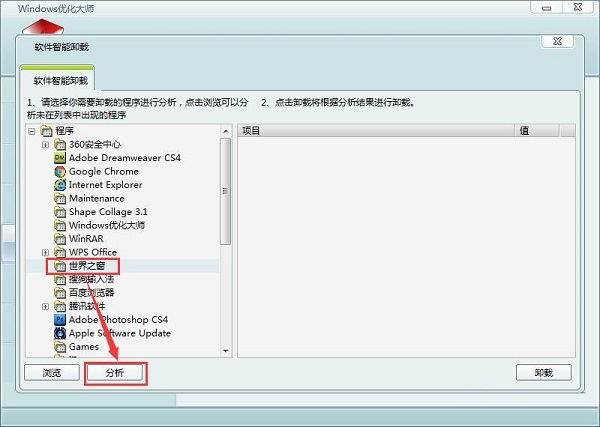The image size is (600, 427).
Task: Click the 360安全中心 folder icon
Action: click(60, 145)
